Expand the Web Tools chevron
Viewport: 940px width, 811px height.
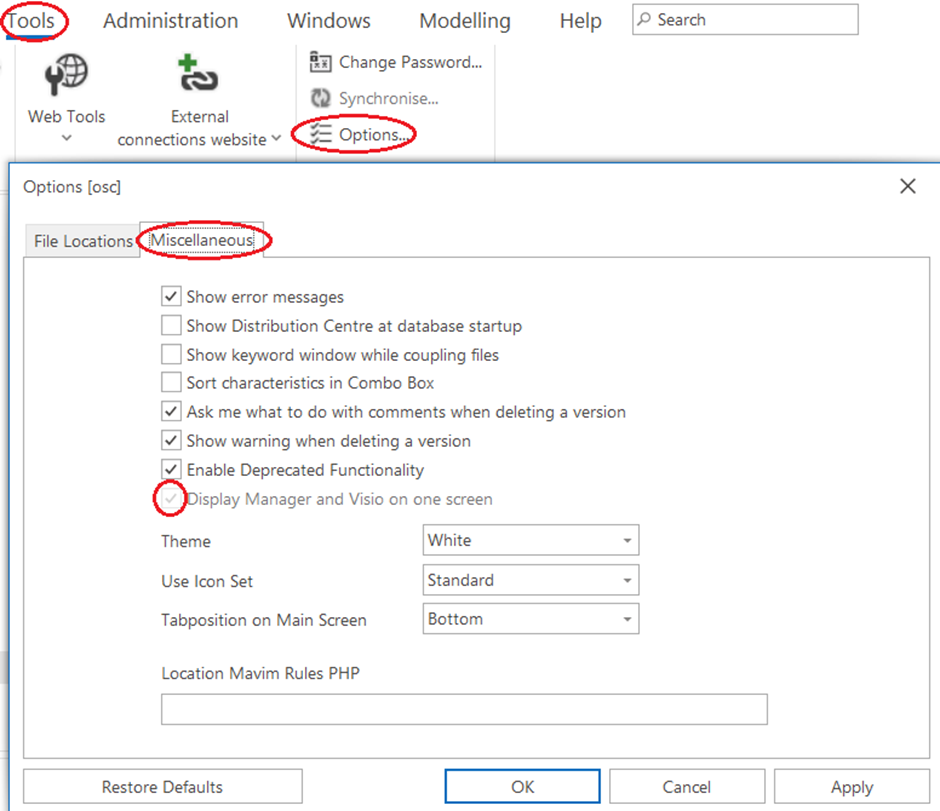coord(67,139)
